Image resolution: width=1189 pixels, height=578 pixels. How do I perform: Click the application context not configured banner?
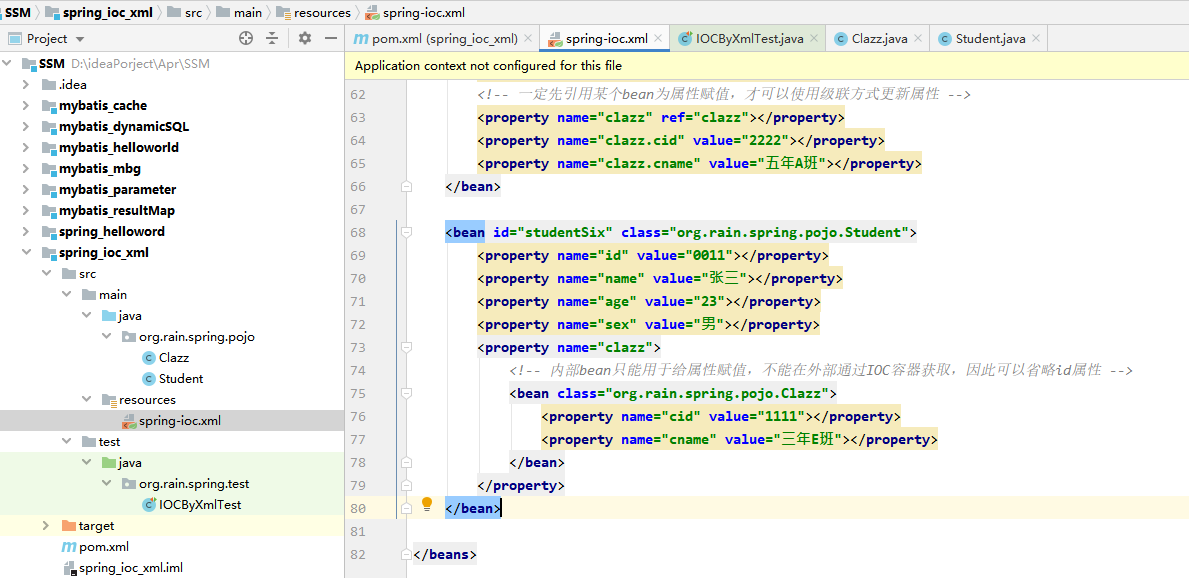(767, 66)
